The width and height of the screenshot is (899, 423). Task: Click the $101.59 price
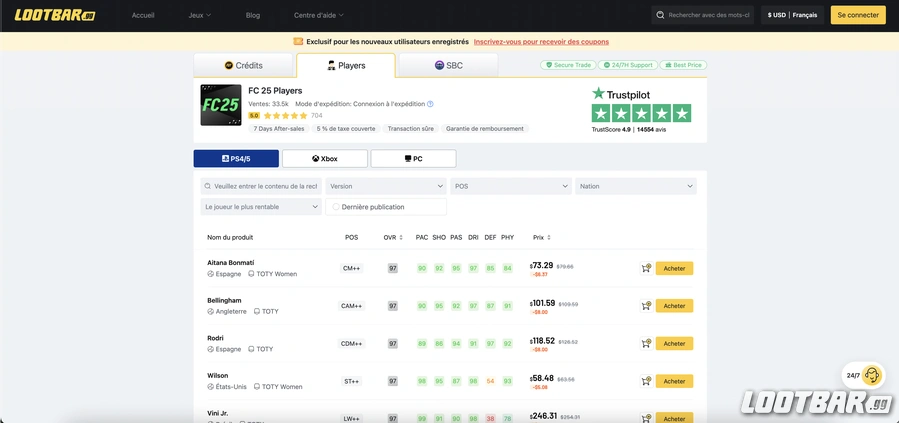(542, 303)
